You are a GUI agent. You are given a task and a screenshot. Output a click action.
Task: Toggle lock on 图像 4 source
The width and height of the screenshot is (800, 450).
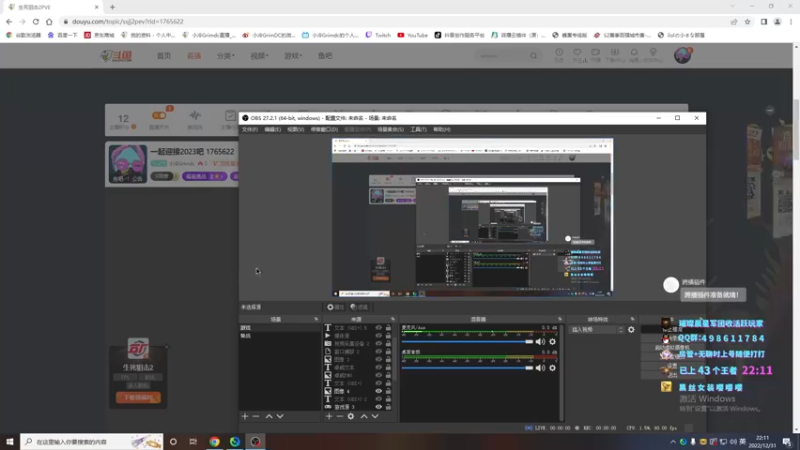[388, 391]
